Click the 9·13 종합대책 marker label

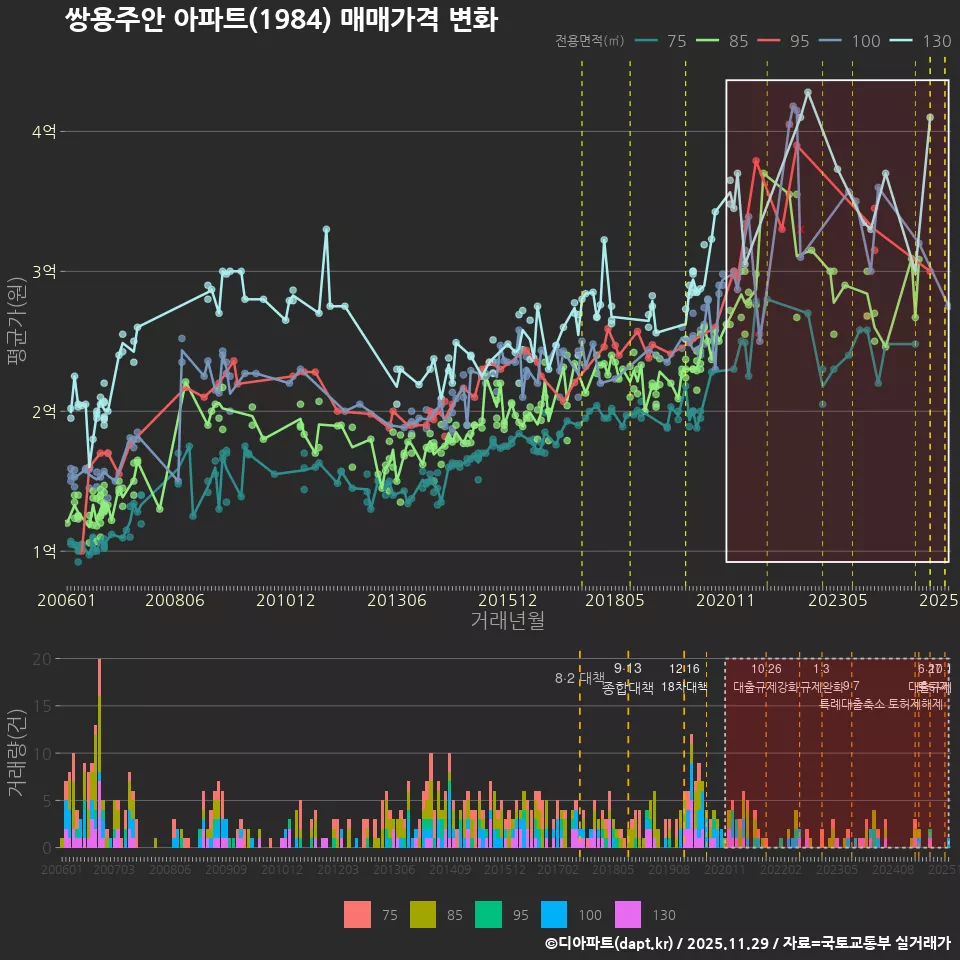click(x=626, y=678)
